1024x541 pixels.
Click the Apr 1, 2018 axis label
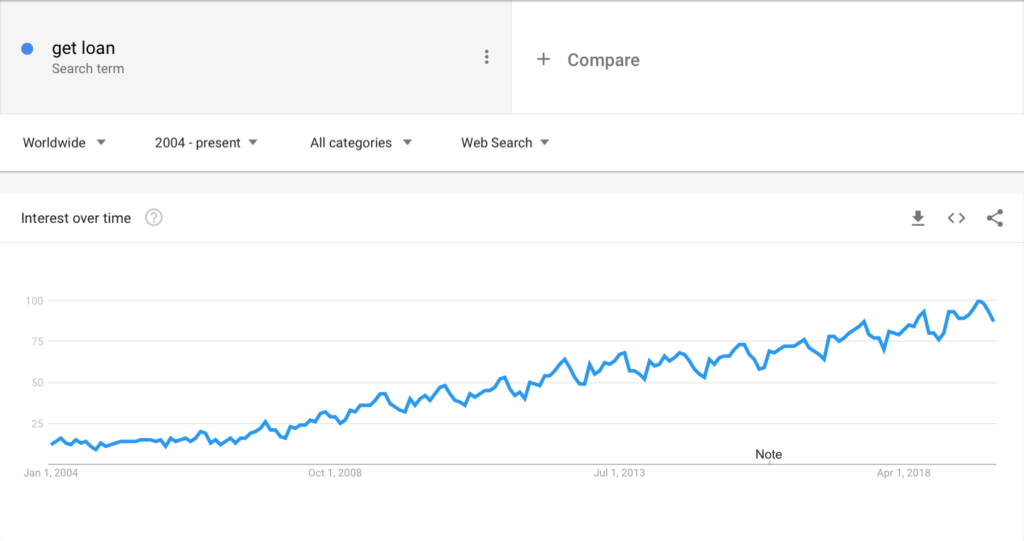[903, 472]
